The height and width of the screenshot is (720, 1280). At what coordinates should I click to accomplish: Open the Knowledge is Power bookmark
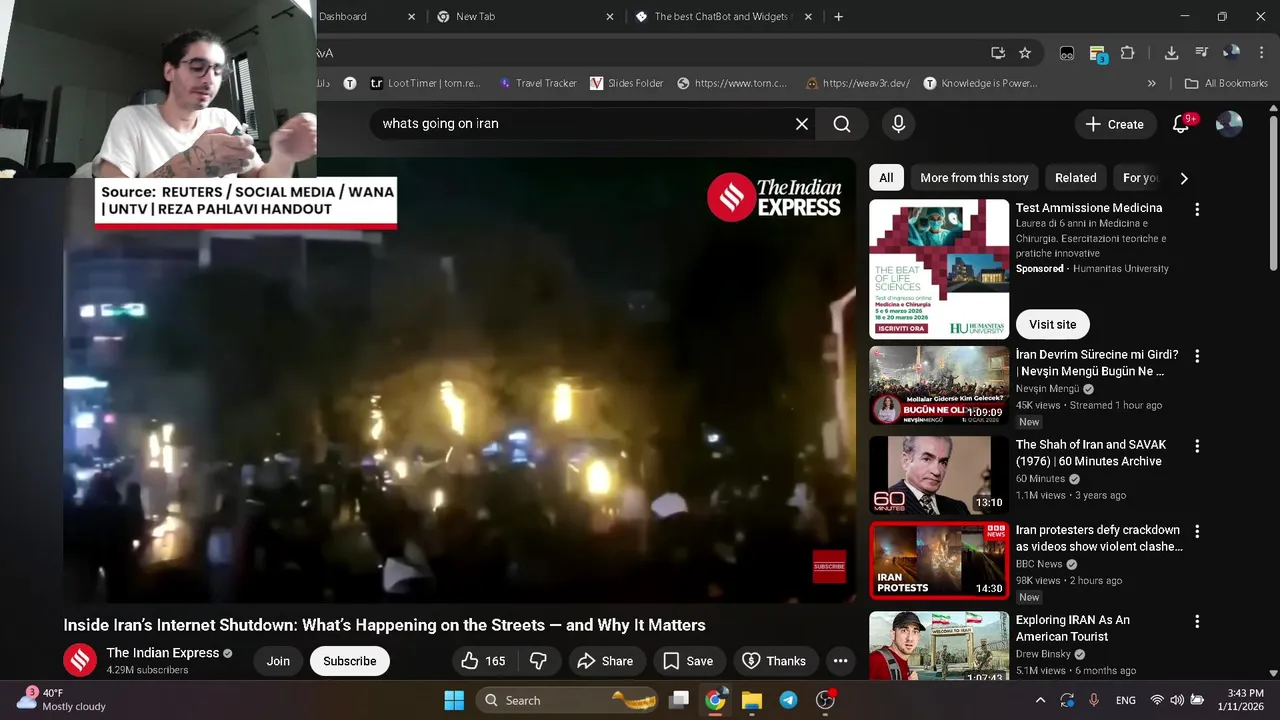980,83
